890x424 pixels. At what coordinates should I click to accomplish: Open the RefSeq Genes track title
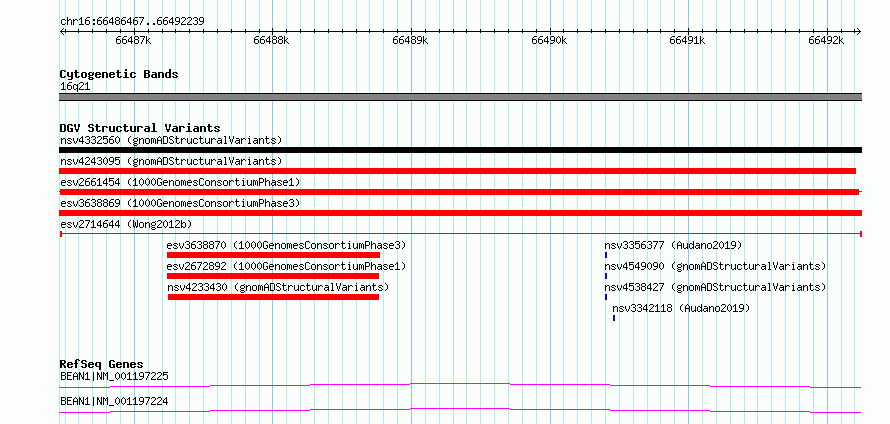click(102, 364)
